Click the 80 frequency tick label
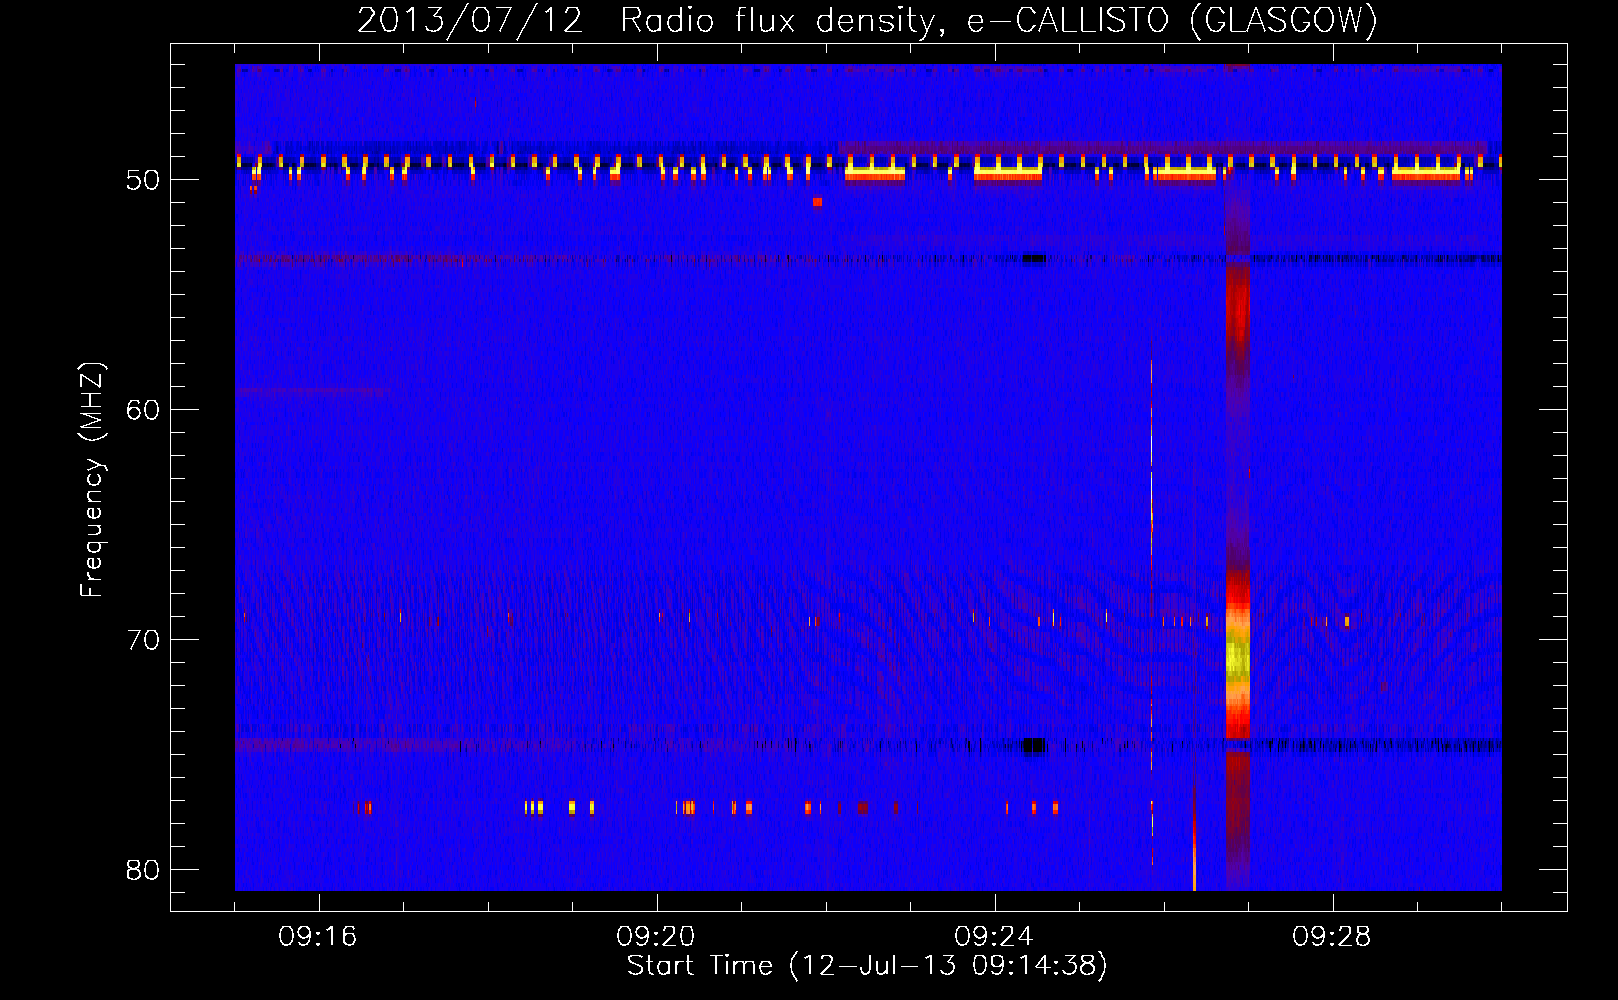The width and height of the screenshot is (1618, 1000). (x=143, y=870)
